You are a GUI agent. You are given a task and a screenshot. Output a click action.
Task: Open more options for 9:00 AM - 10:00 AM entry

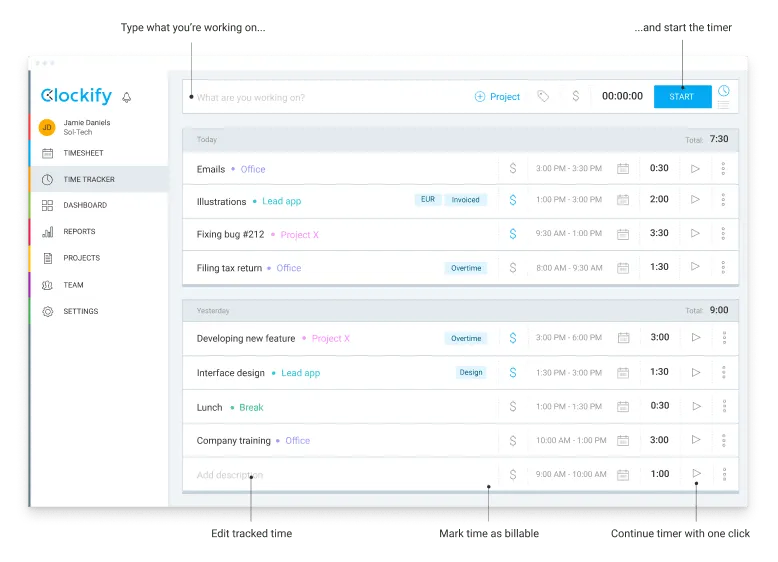(724, 474)
